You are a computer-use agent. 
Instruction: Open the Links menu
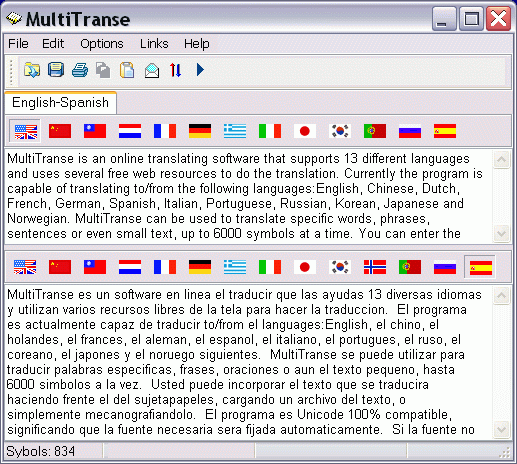pos(154,44)
